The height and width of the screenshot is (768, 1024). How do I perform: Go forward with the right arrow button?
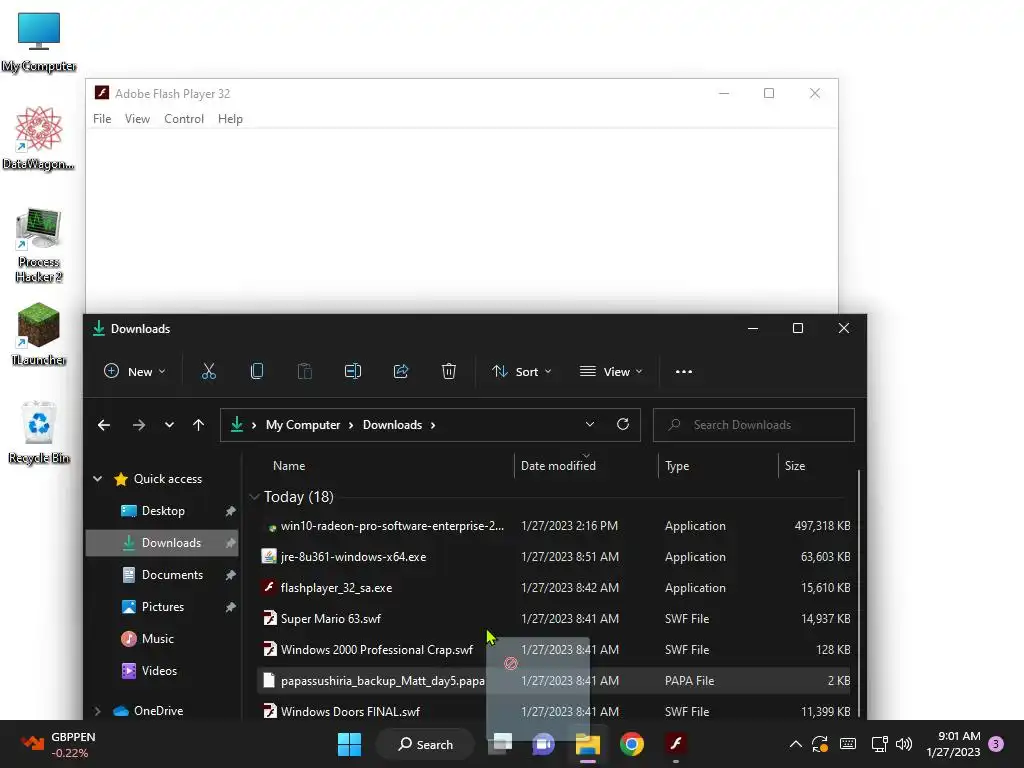(138, 425)
